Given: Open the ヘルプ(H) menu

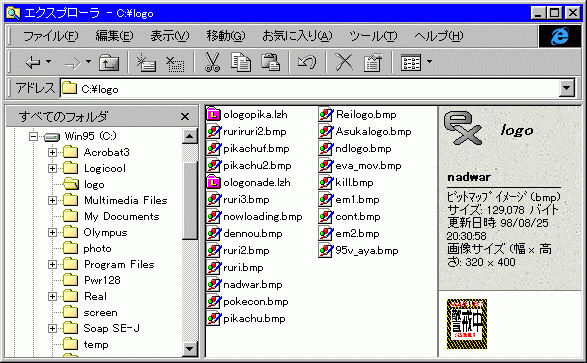Looking at the screenshot, I should (x=438, y=36).
